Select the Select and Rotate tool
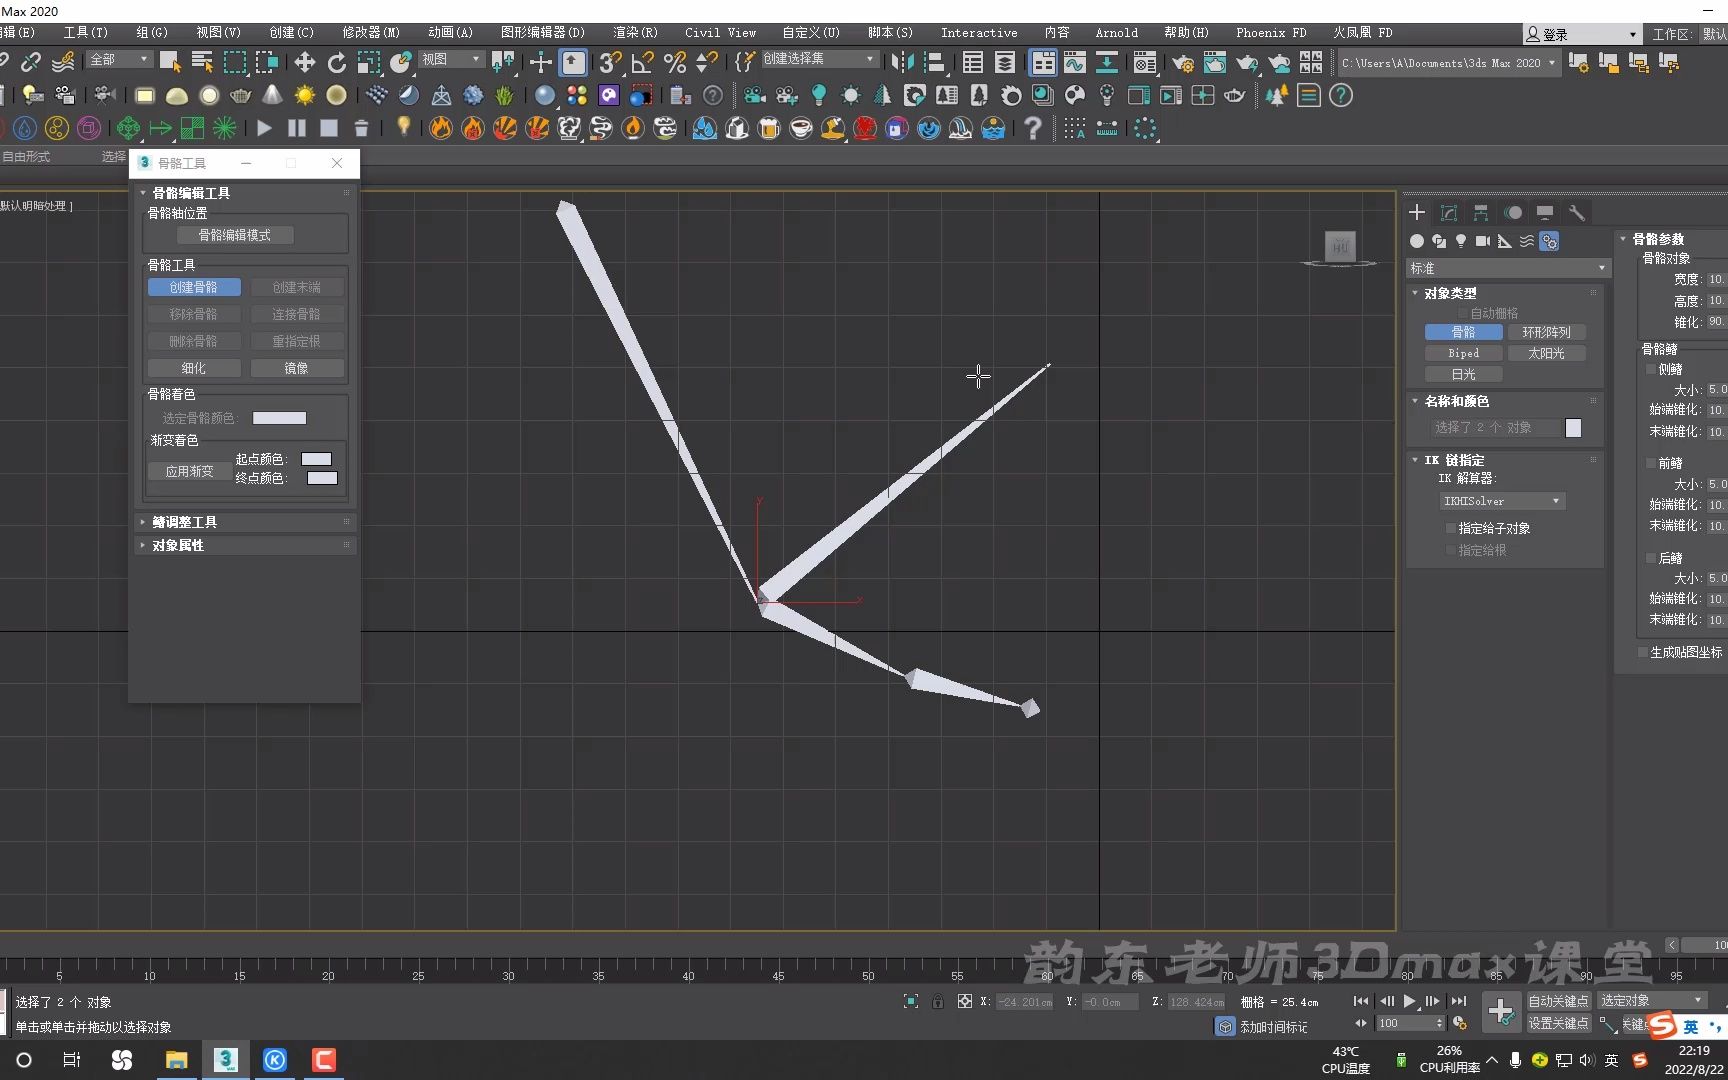 click(336, 62)
